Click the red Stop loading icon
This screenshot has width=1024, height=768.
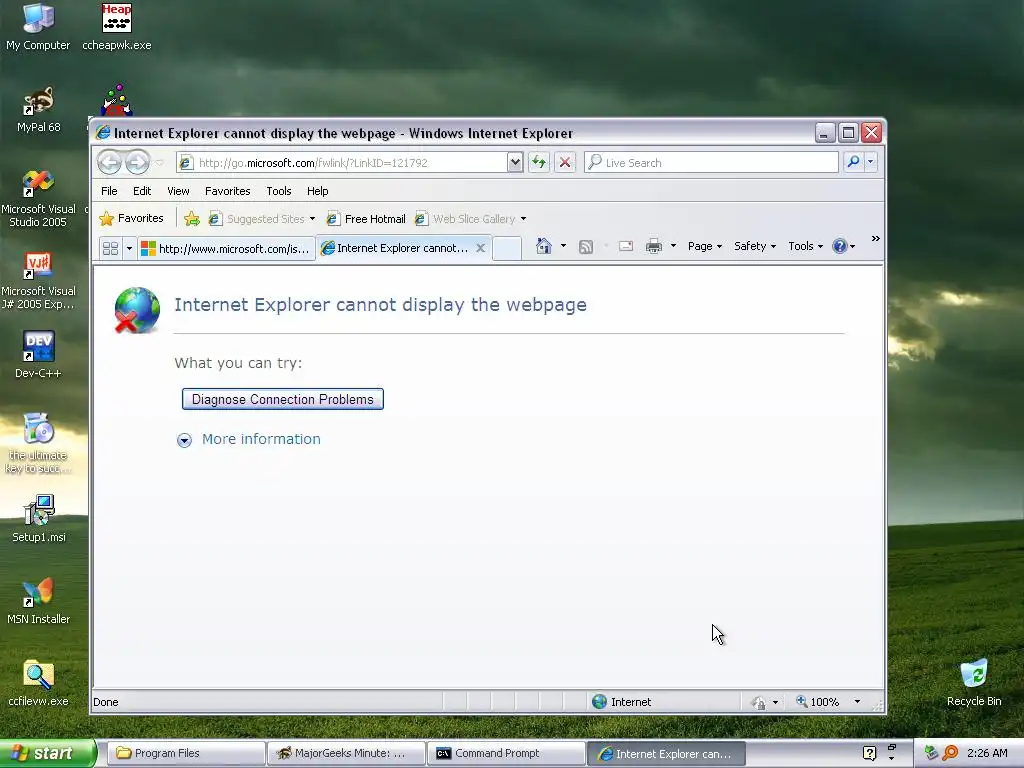point(565,163)
